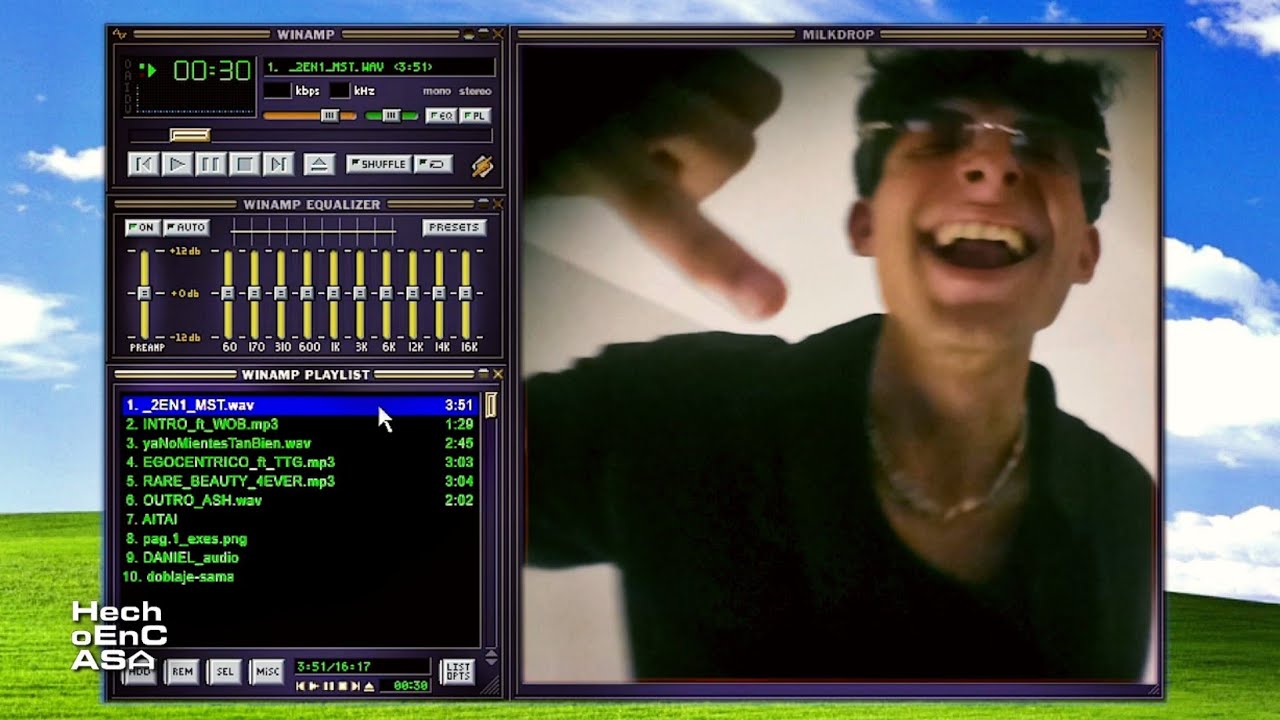Open the MISC menu in playlist
The height and width of the screenshot is (720, 1280).
tap(267, 672)
